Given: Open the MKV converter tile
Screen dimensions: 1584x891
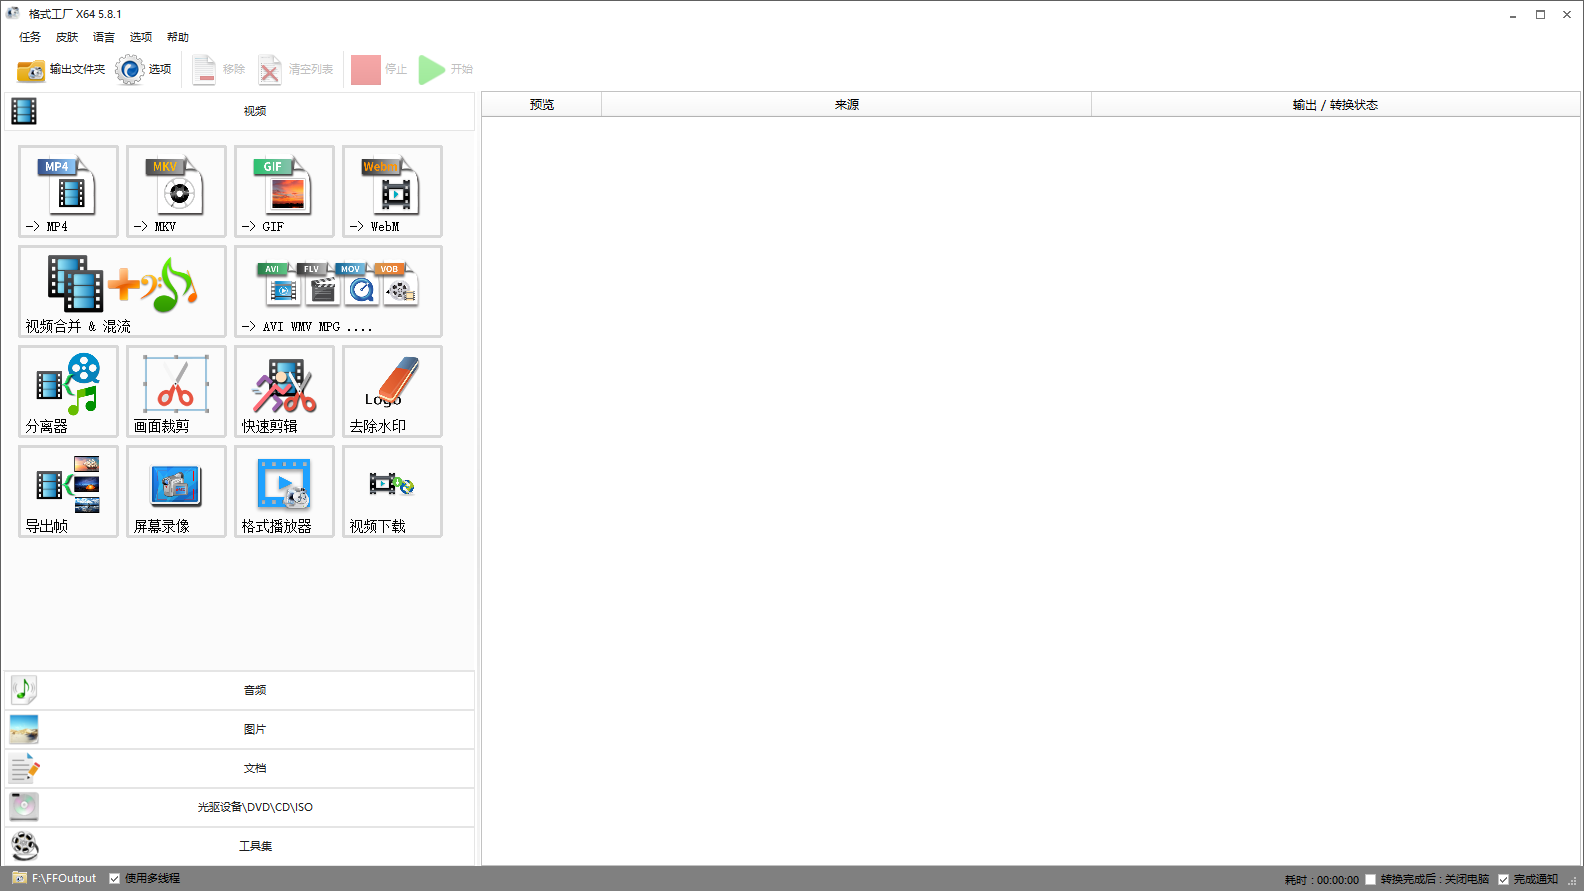Looking at the screenshot, I should click(x=176, y=191).
